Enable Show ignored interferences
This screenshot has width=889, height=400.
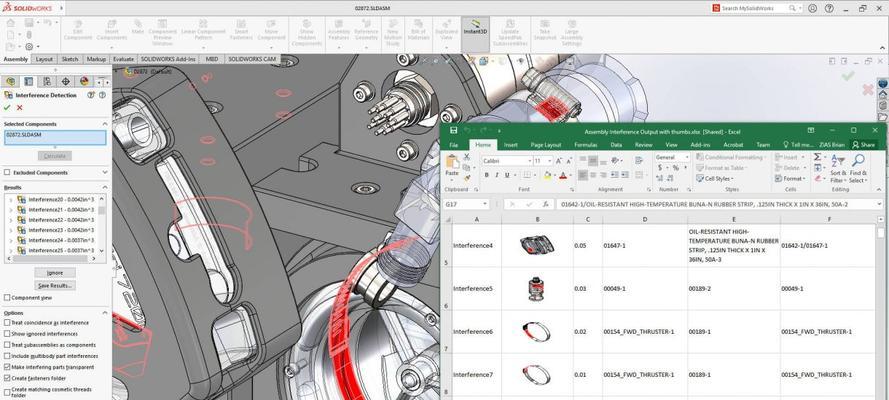click(x=7, y=334)
